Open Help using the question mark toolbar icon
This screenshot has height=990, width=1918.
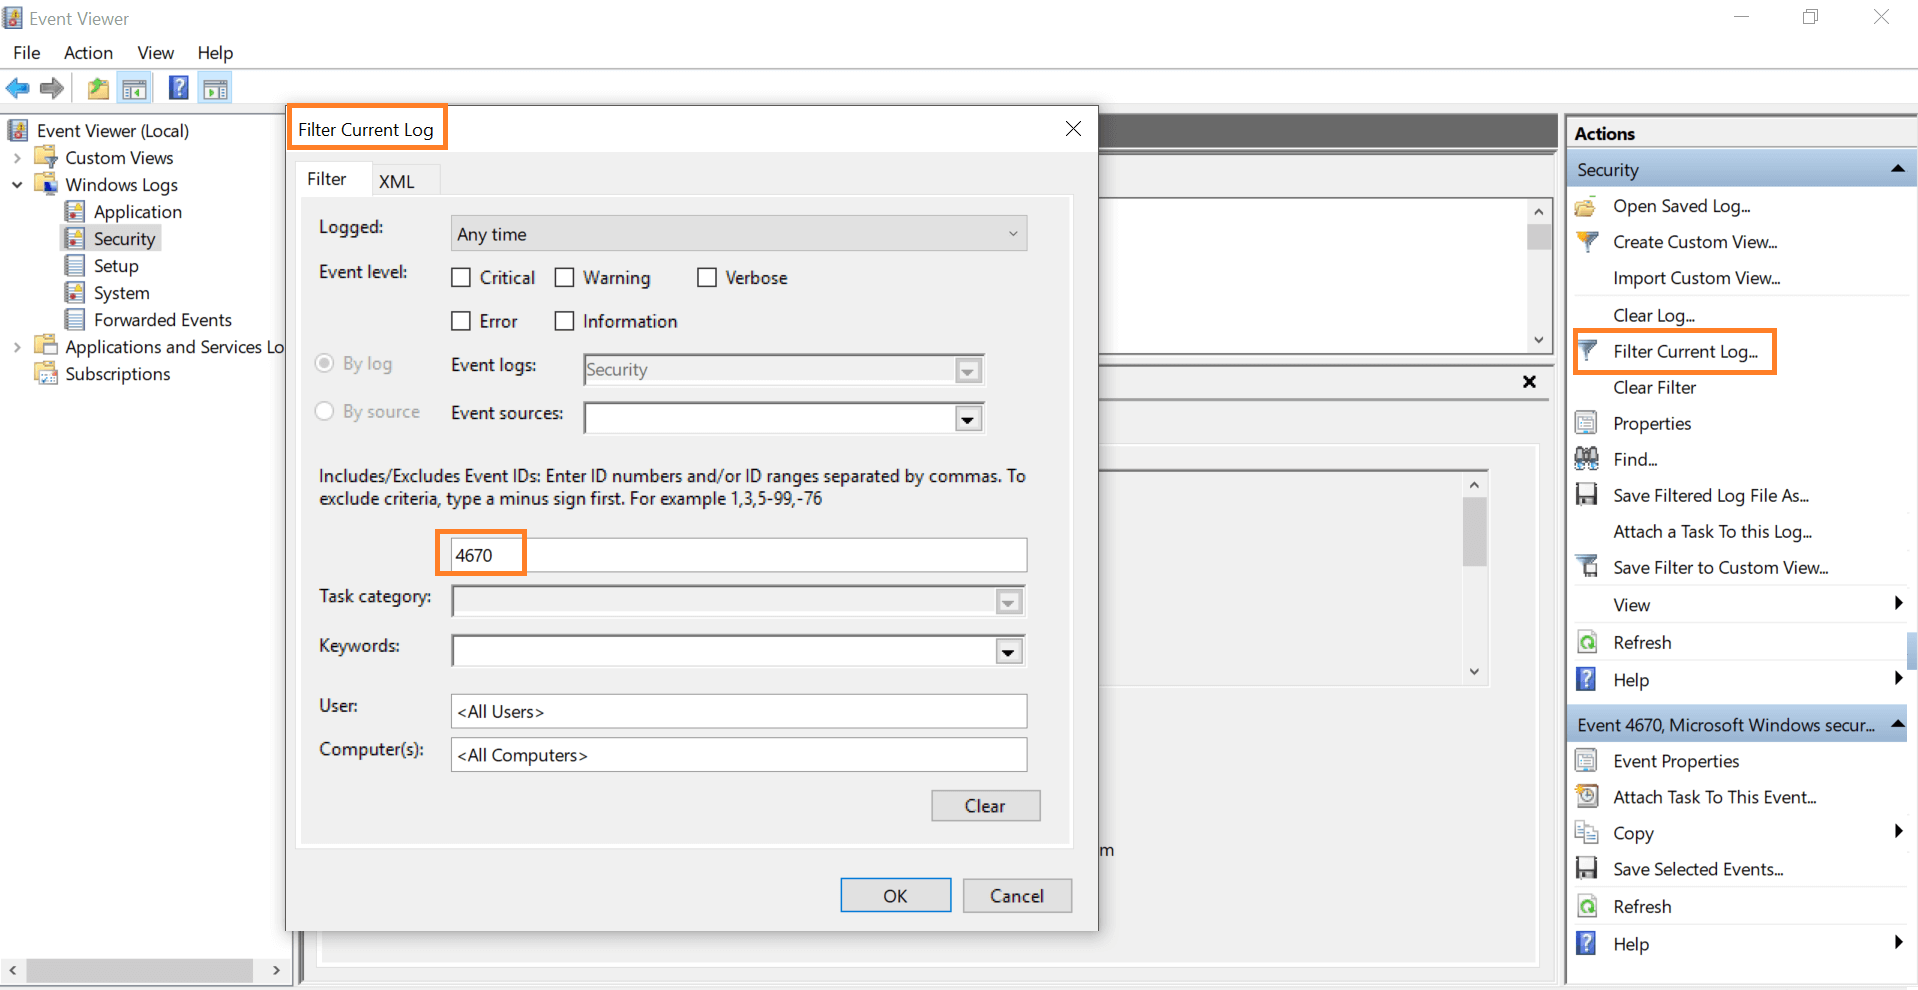coord(177,88)
